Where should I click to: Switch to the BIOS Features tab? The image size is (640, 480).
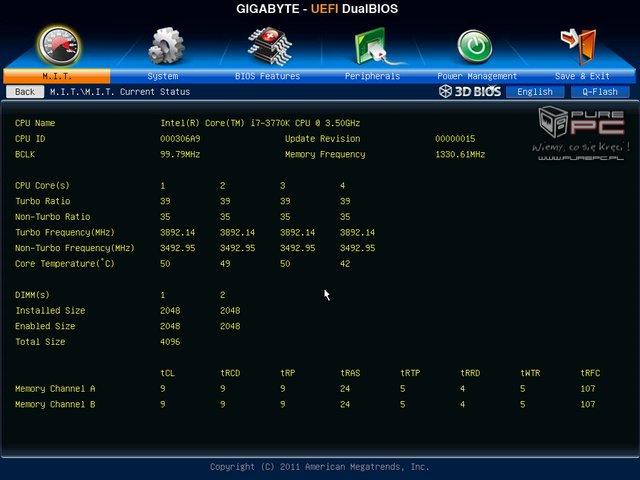click(267, 76)
